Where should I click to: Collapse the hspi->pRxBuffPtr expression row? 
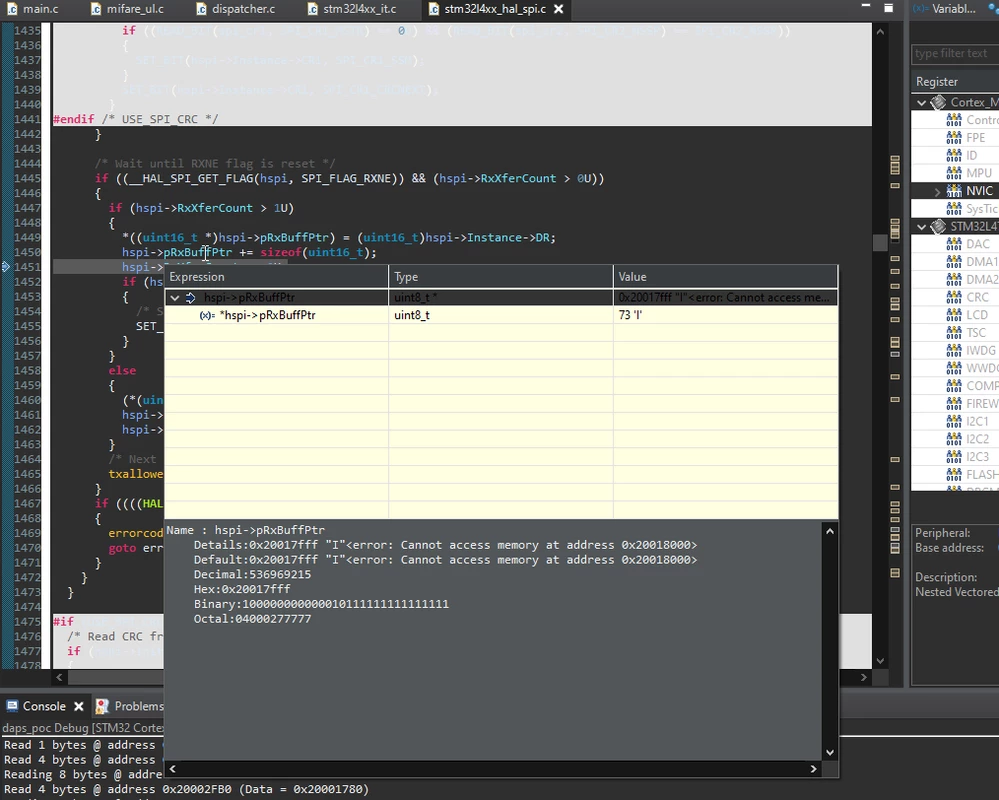click(x=175, y=297)
